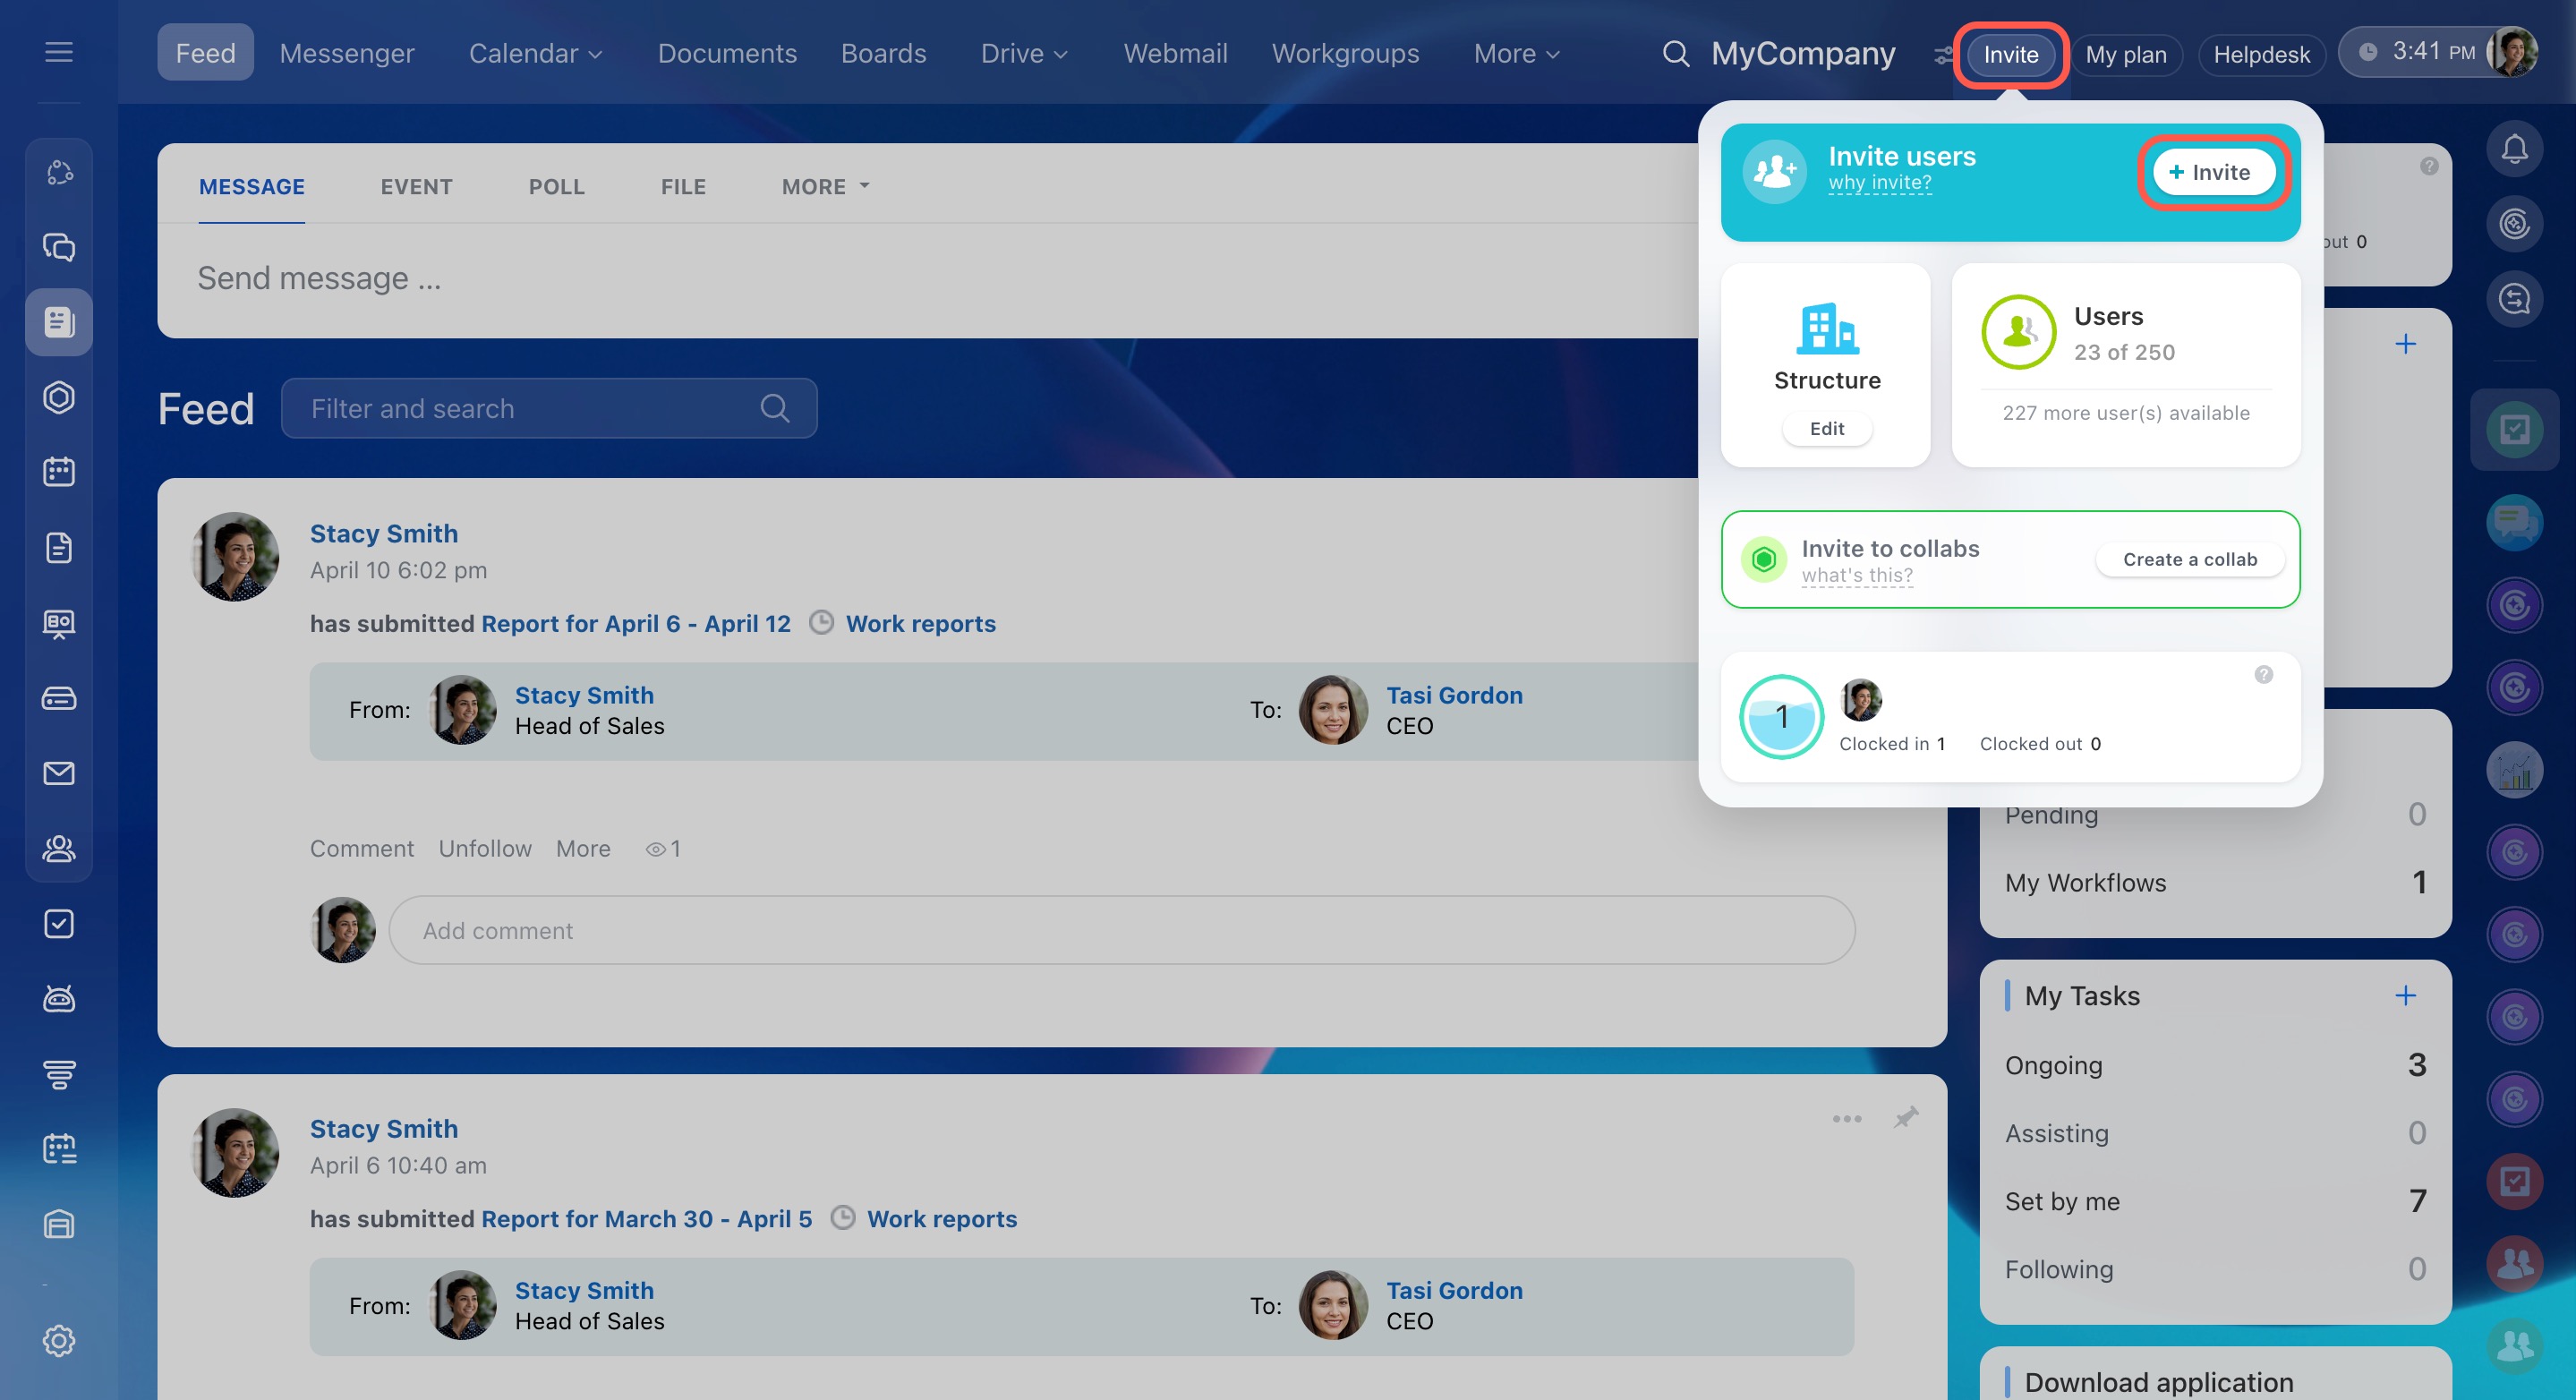Open the mail envelope icon in sidebar
The image size is (2576, 1400).
(59, 773)
